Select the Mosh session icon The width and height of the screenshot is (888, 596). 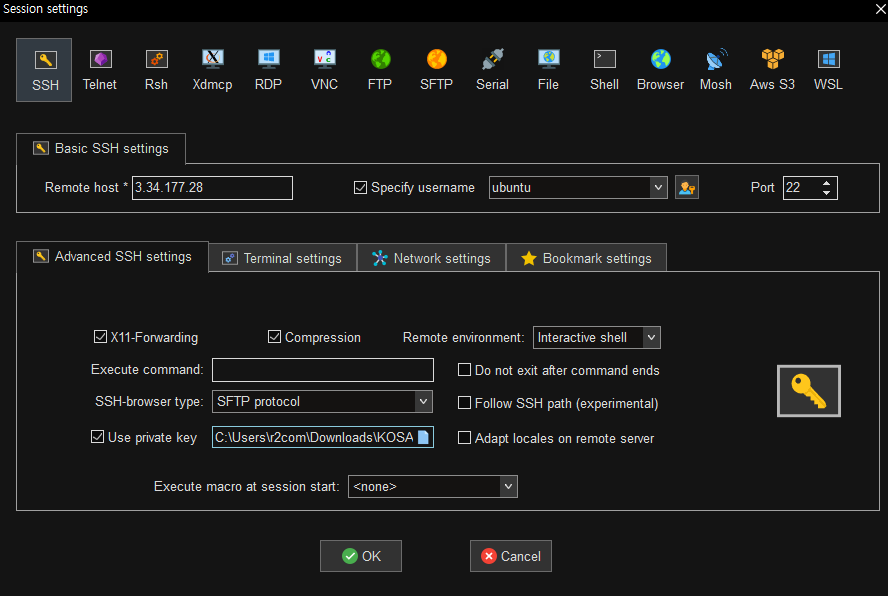pyautogui.click(x=716, y=70)
